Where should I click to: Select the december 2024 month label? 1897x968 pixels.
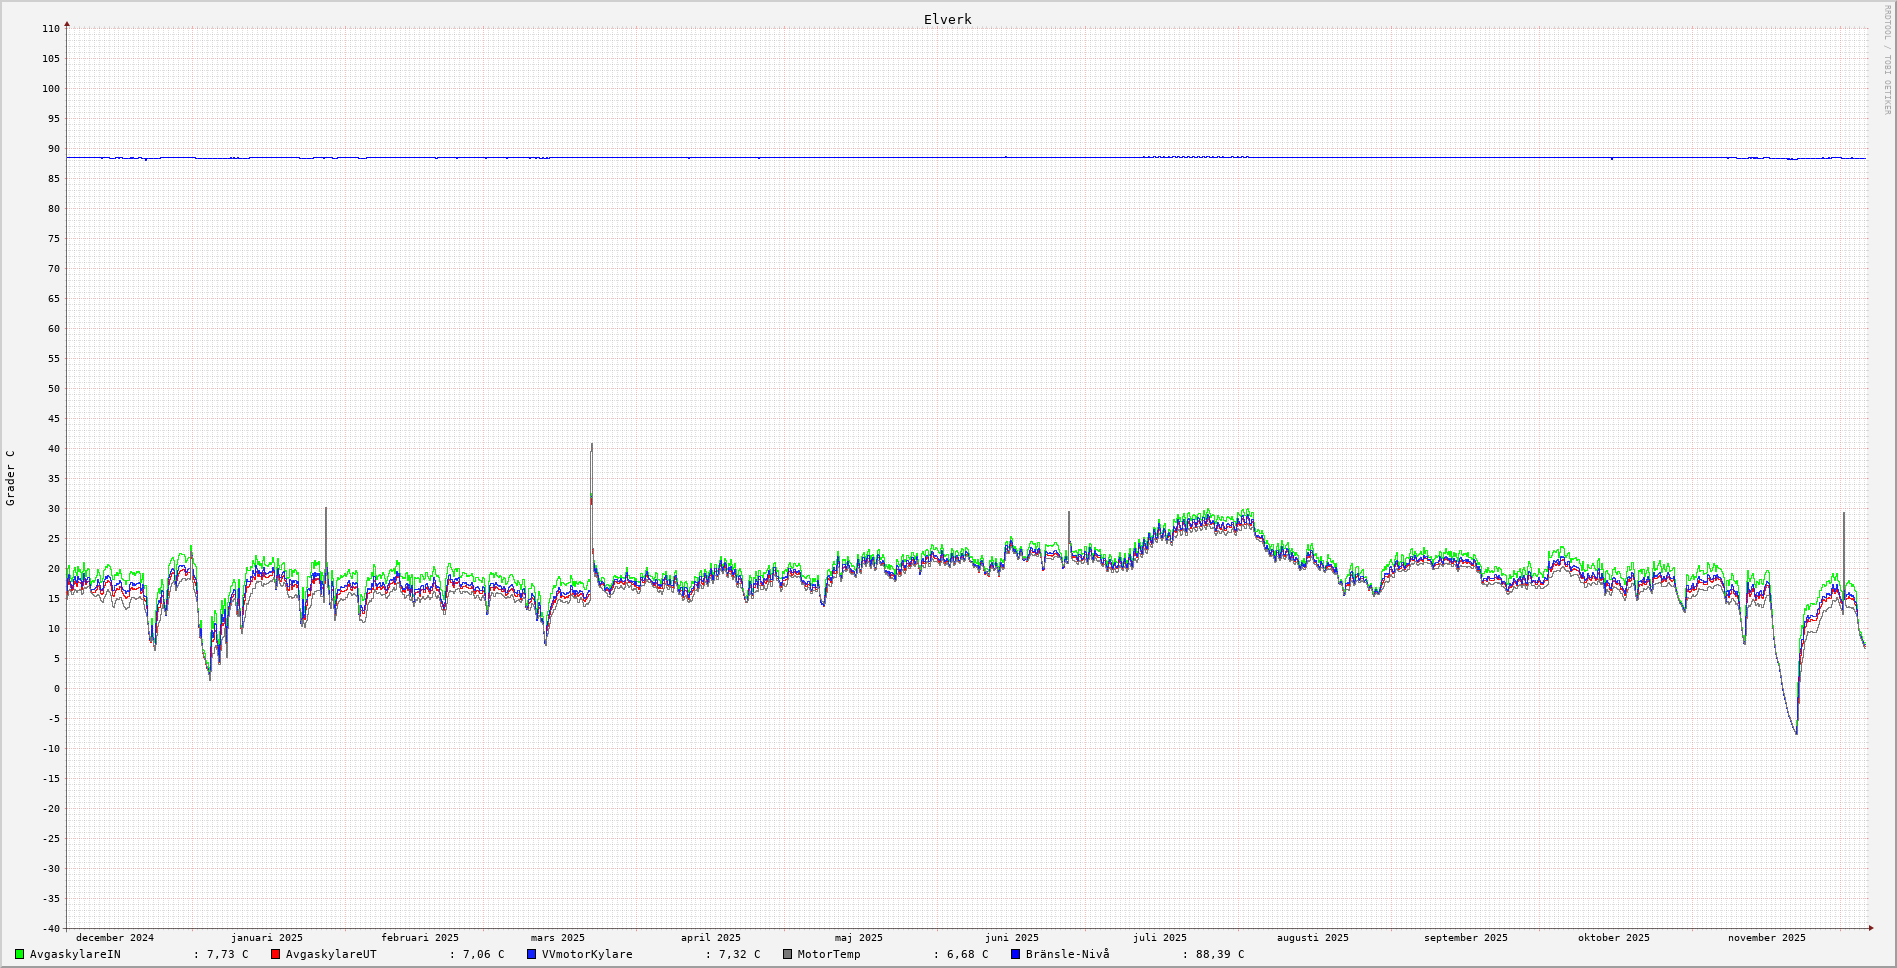coord(115,938)
